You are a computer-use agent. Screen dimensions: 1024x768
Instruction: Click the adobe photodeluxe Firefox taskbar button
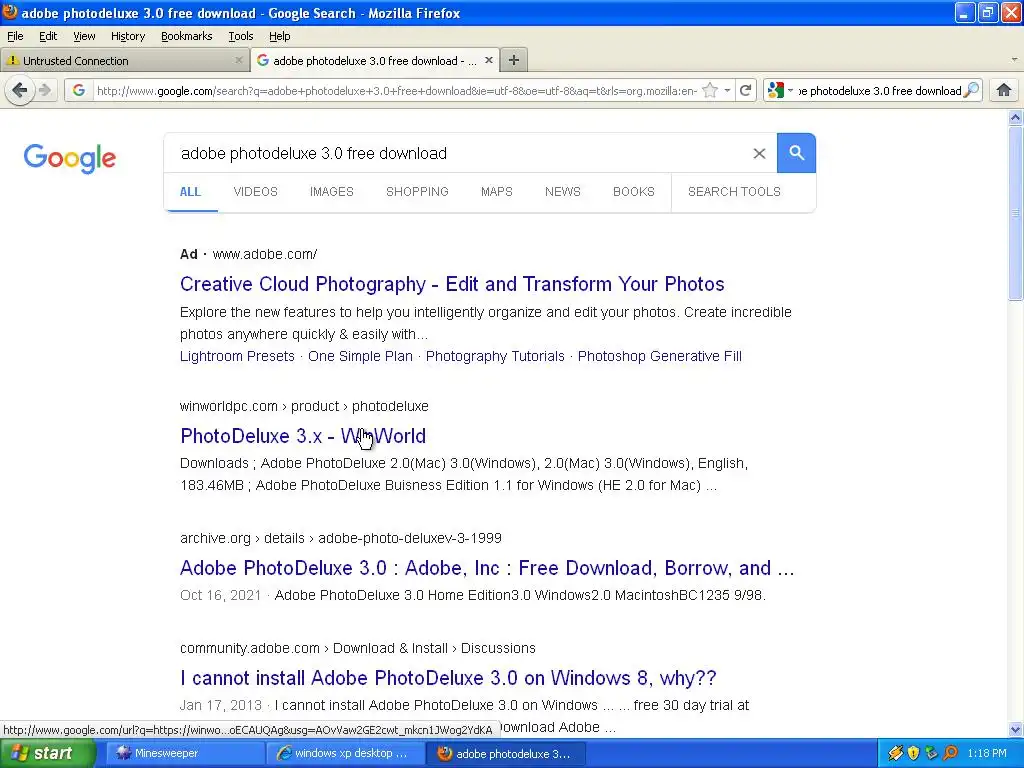tap(505, 753)
